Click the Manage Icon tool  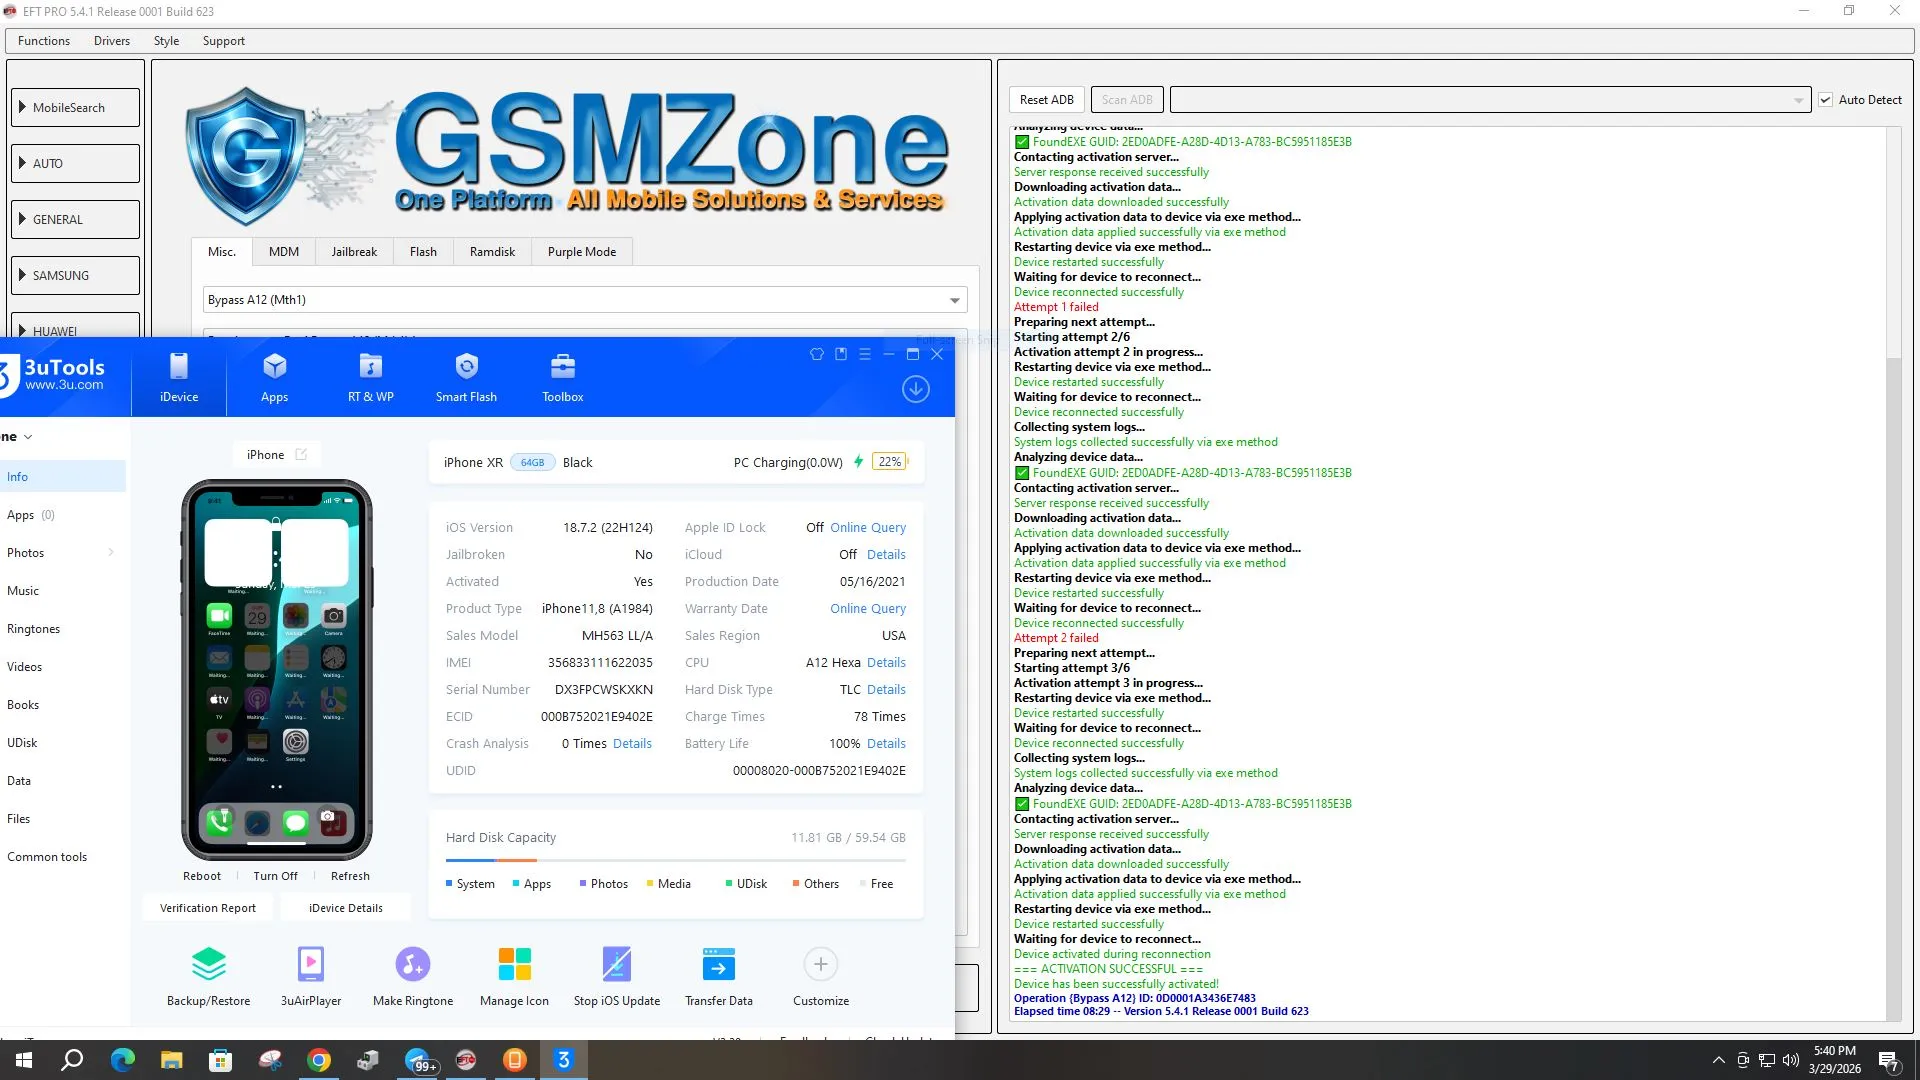514,965
